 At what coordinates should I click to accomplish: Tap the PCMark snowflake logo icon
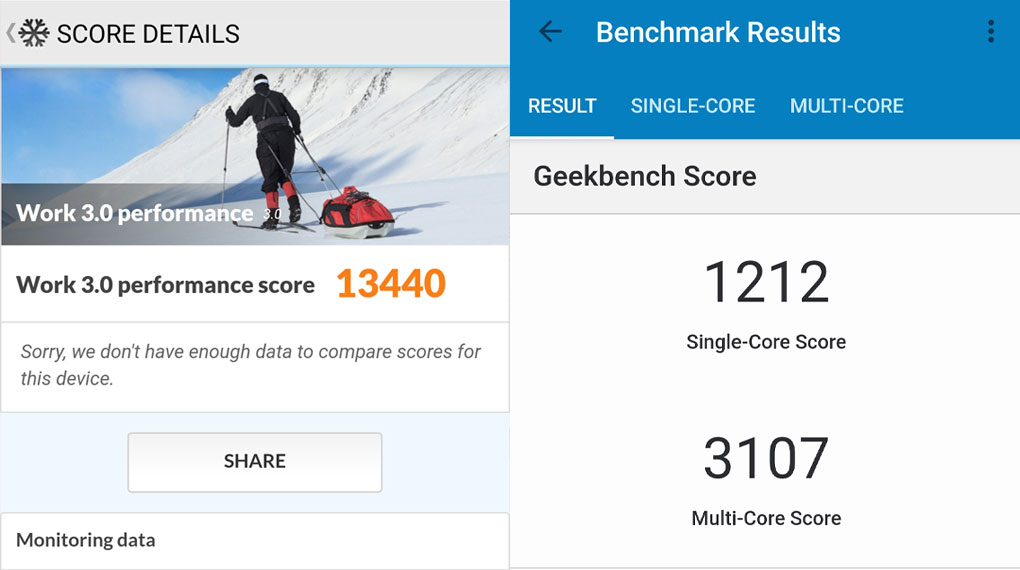click(34, 33)
